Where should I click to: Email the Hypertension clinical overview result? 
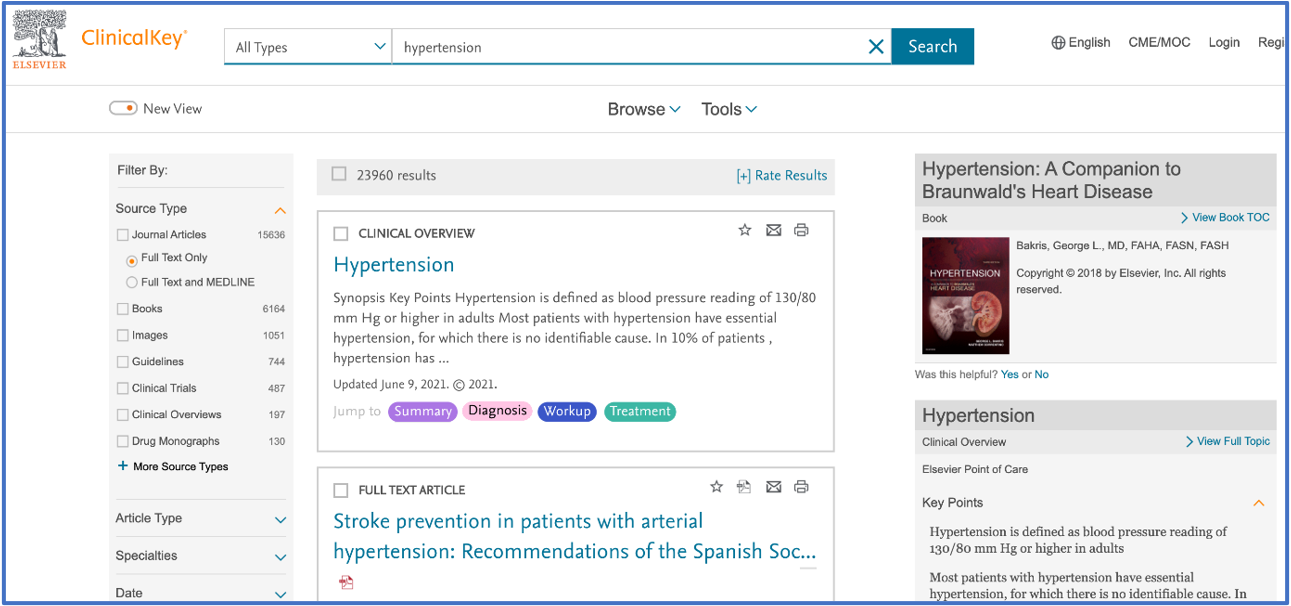pos(773,231)
